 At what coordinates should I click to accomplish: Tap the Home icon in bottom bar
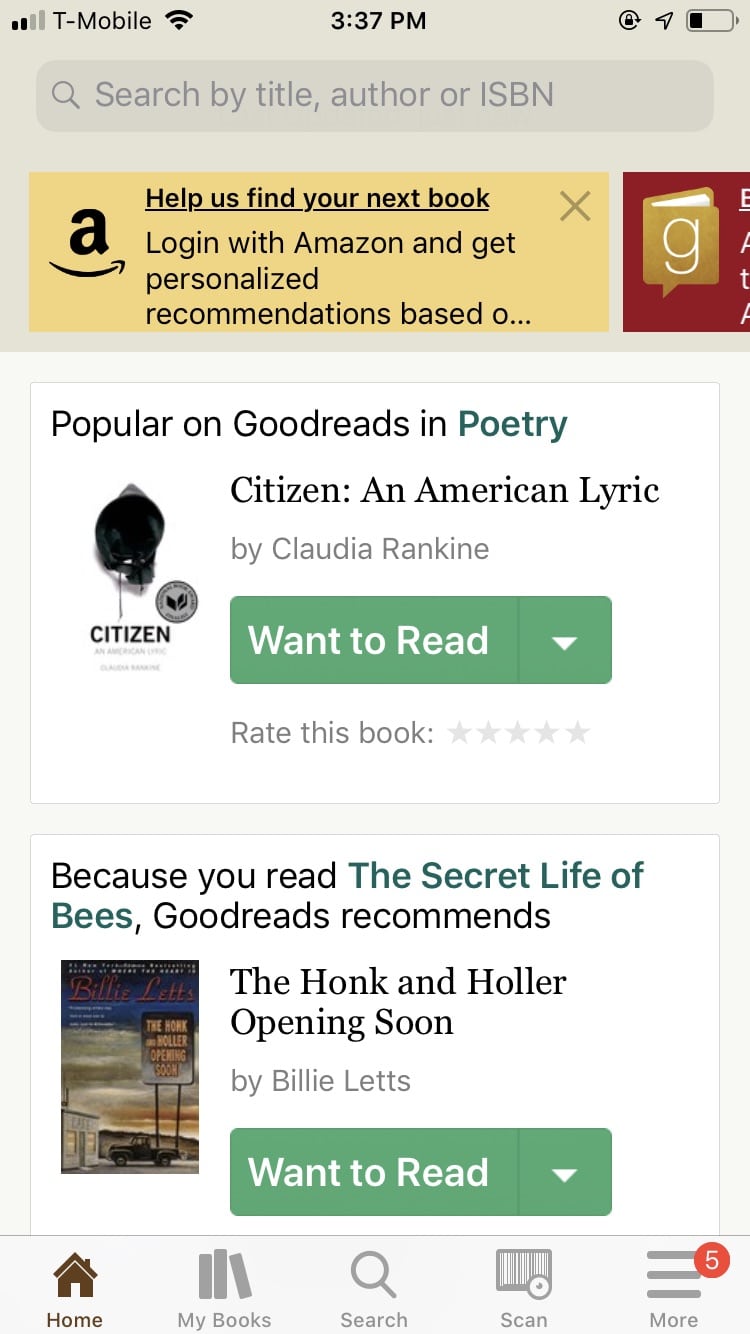click(75, 1277)
